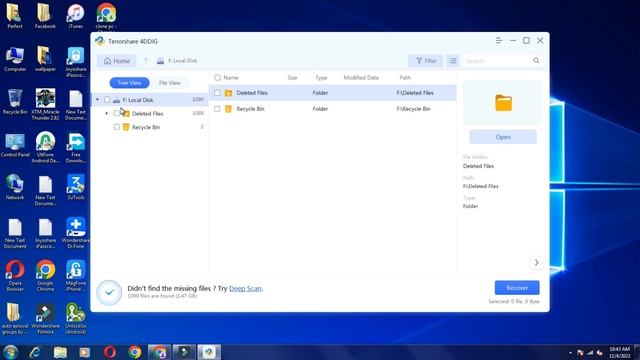
Task: Collapse the F: Local Disk tree node
Action: (x=97, y=100)
